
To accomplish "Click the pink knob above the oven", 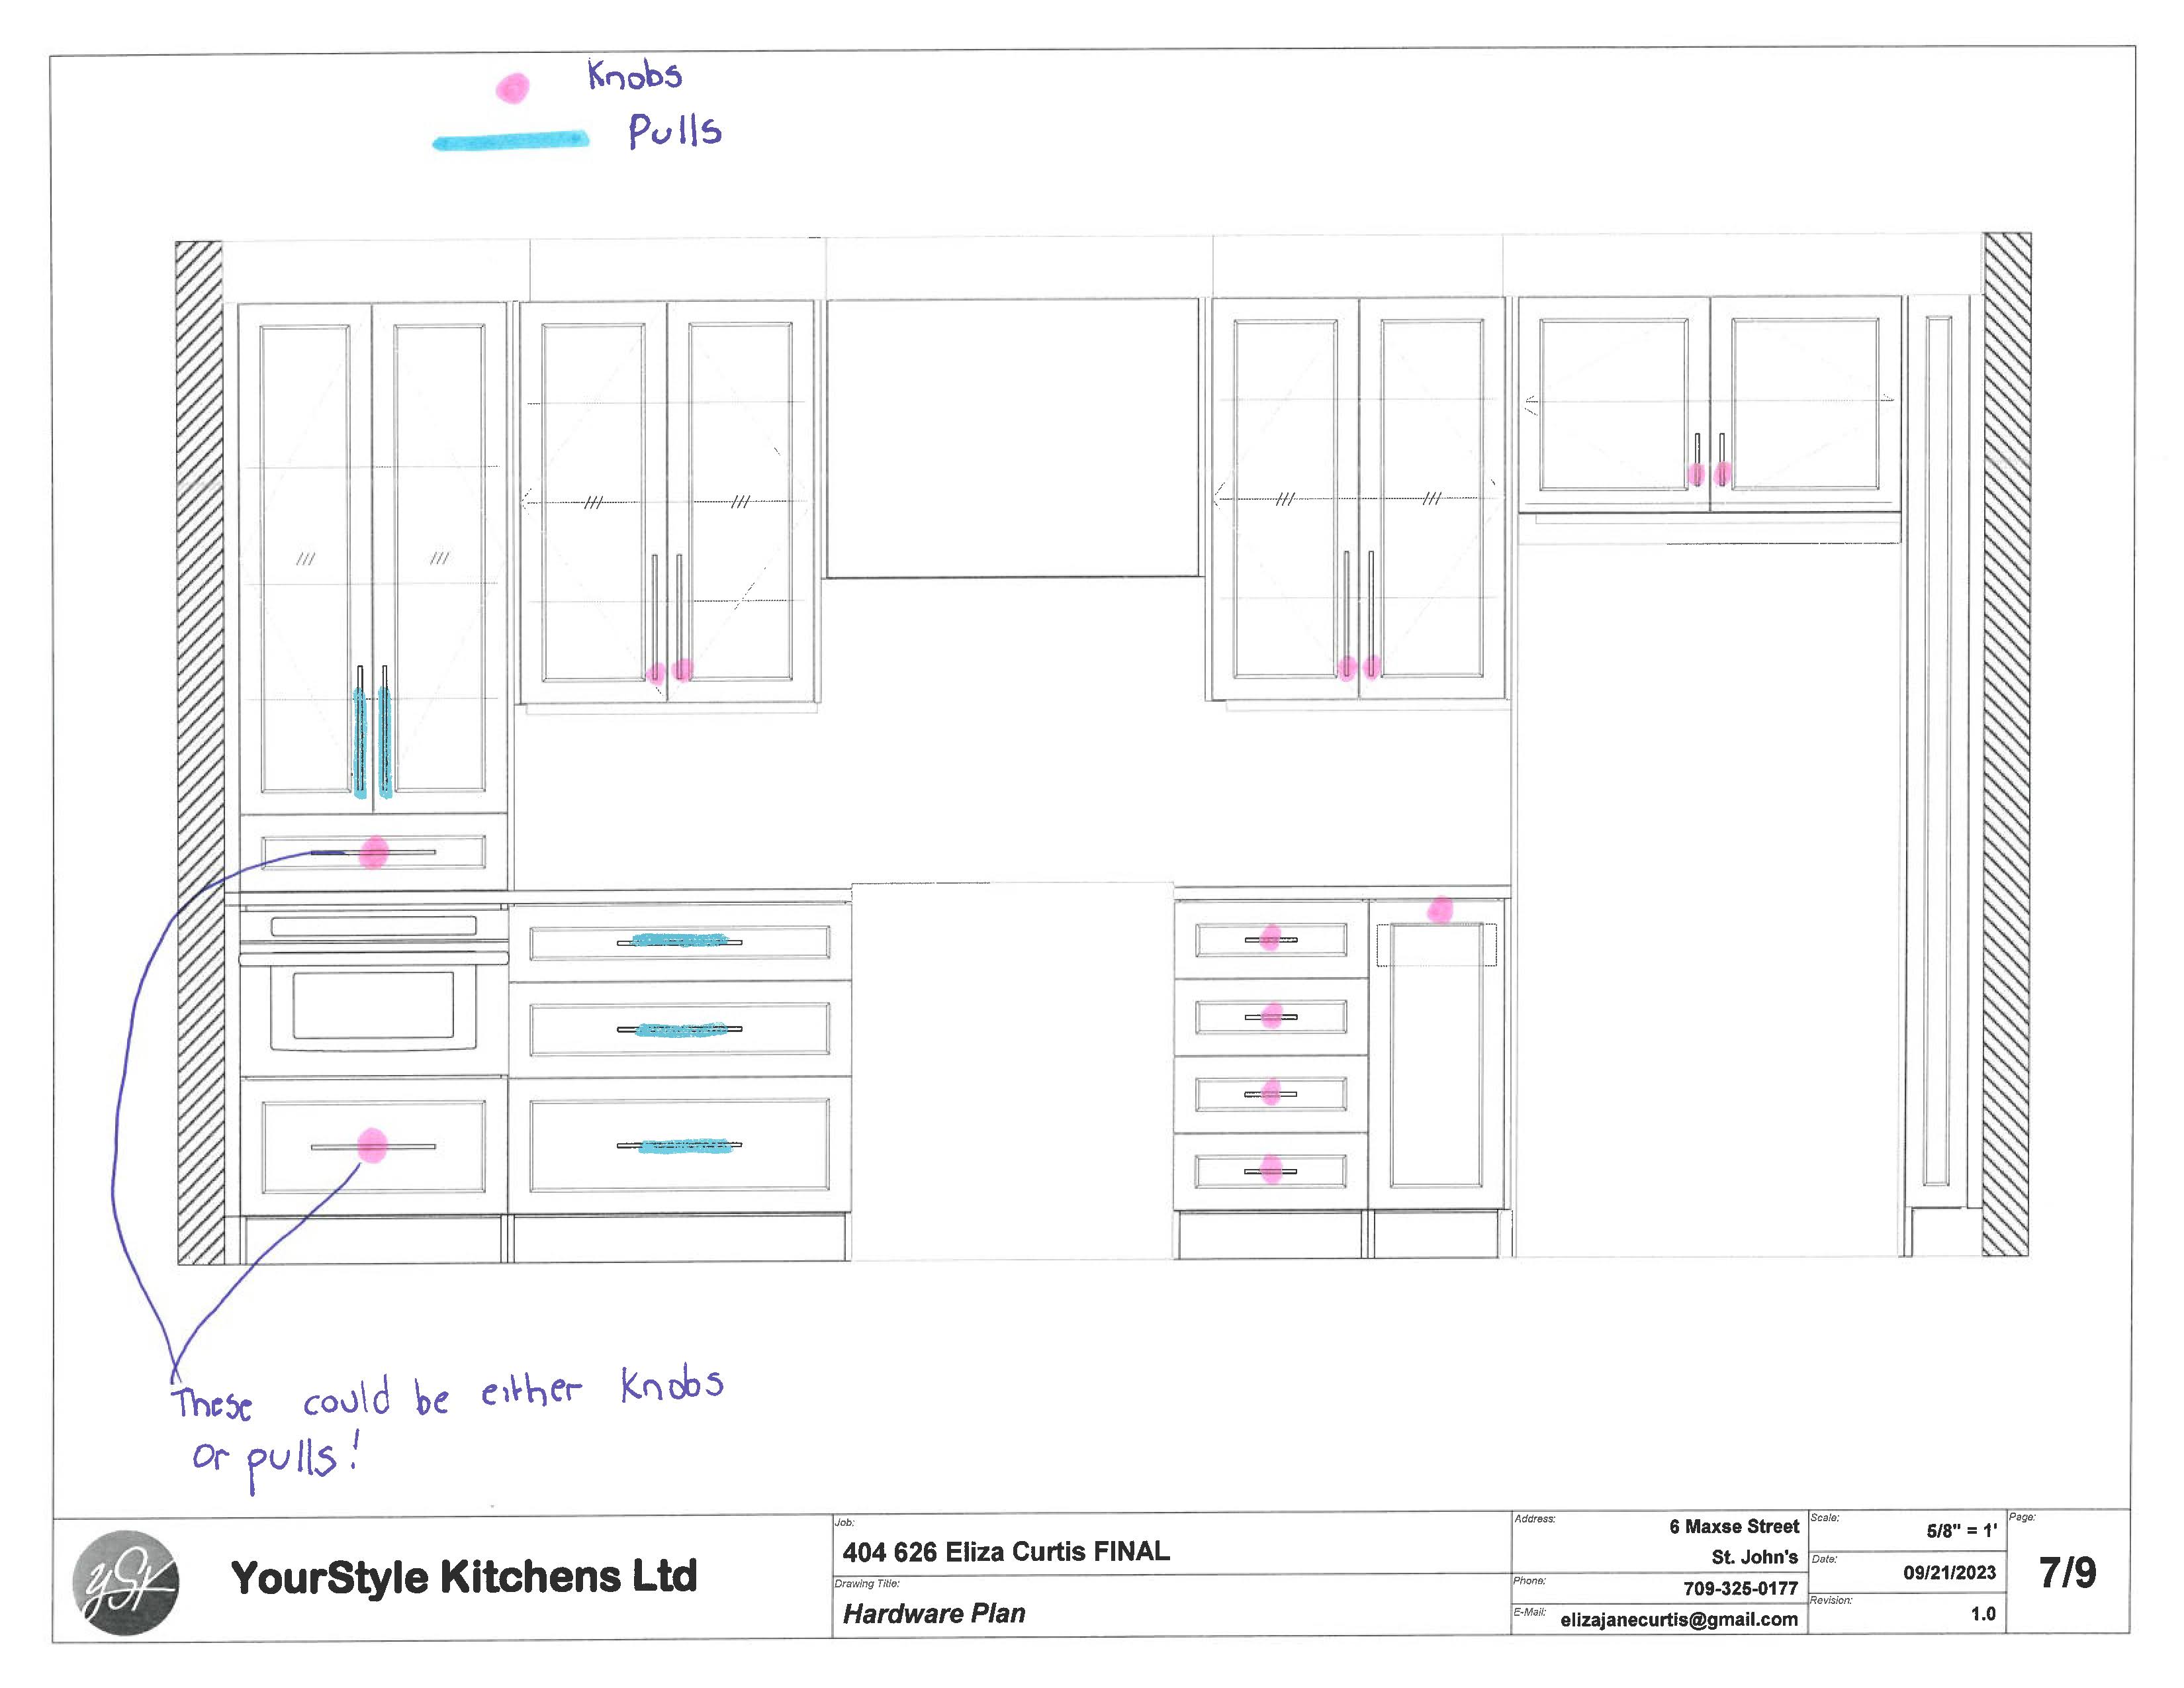I will [x=373, y=852].
